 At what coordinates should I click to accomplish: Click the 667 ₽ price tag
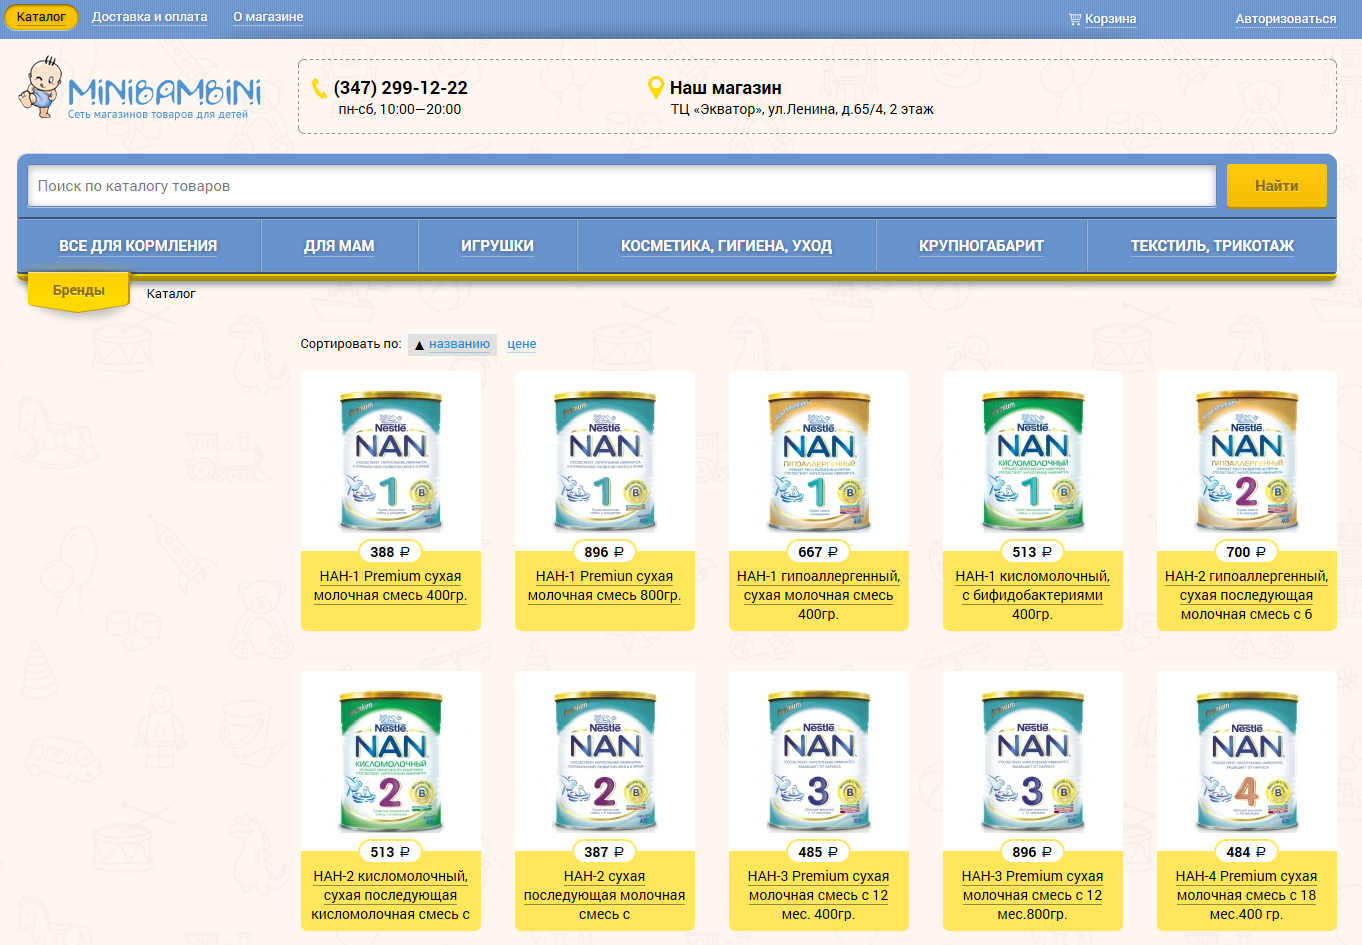point(818,552)
